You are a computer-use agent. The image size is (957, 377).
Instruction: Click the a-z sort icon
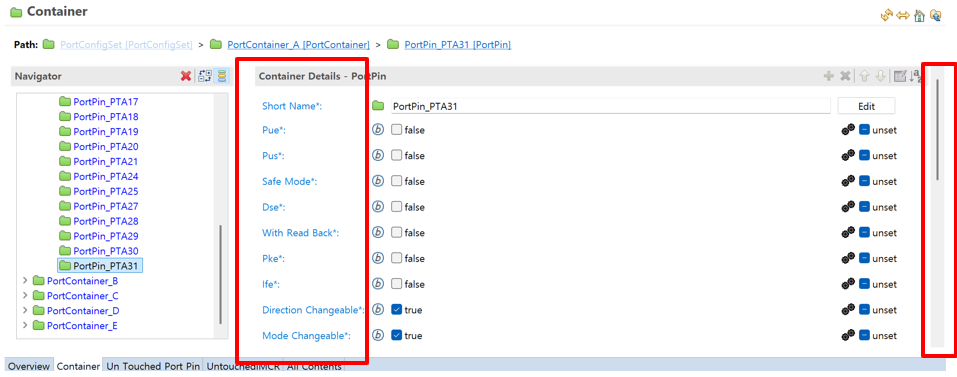[915, 76]
